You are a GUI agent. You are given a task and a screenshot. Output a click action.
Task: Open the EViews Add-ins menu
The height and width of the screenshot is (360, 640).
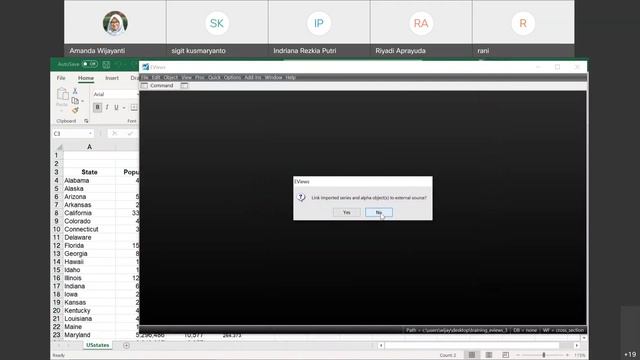point(253,77)
